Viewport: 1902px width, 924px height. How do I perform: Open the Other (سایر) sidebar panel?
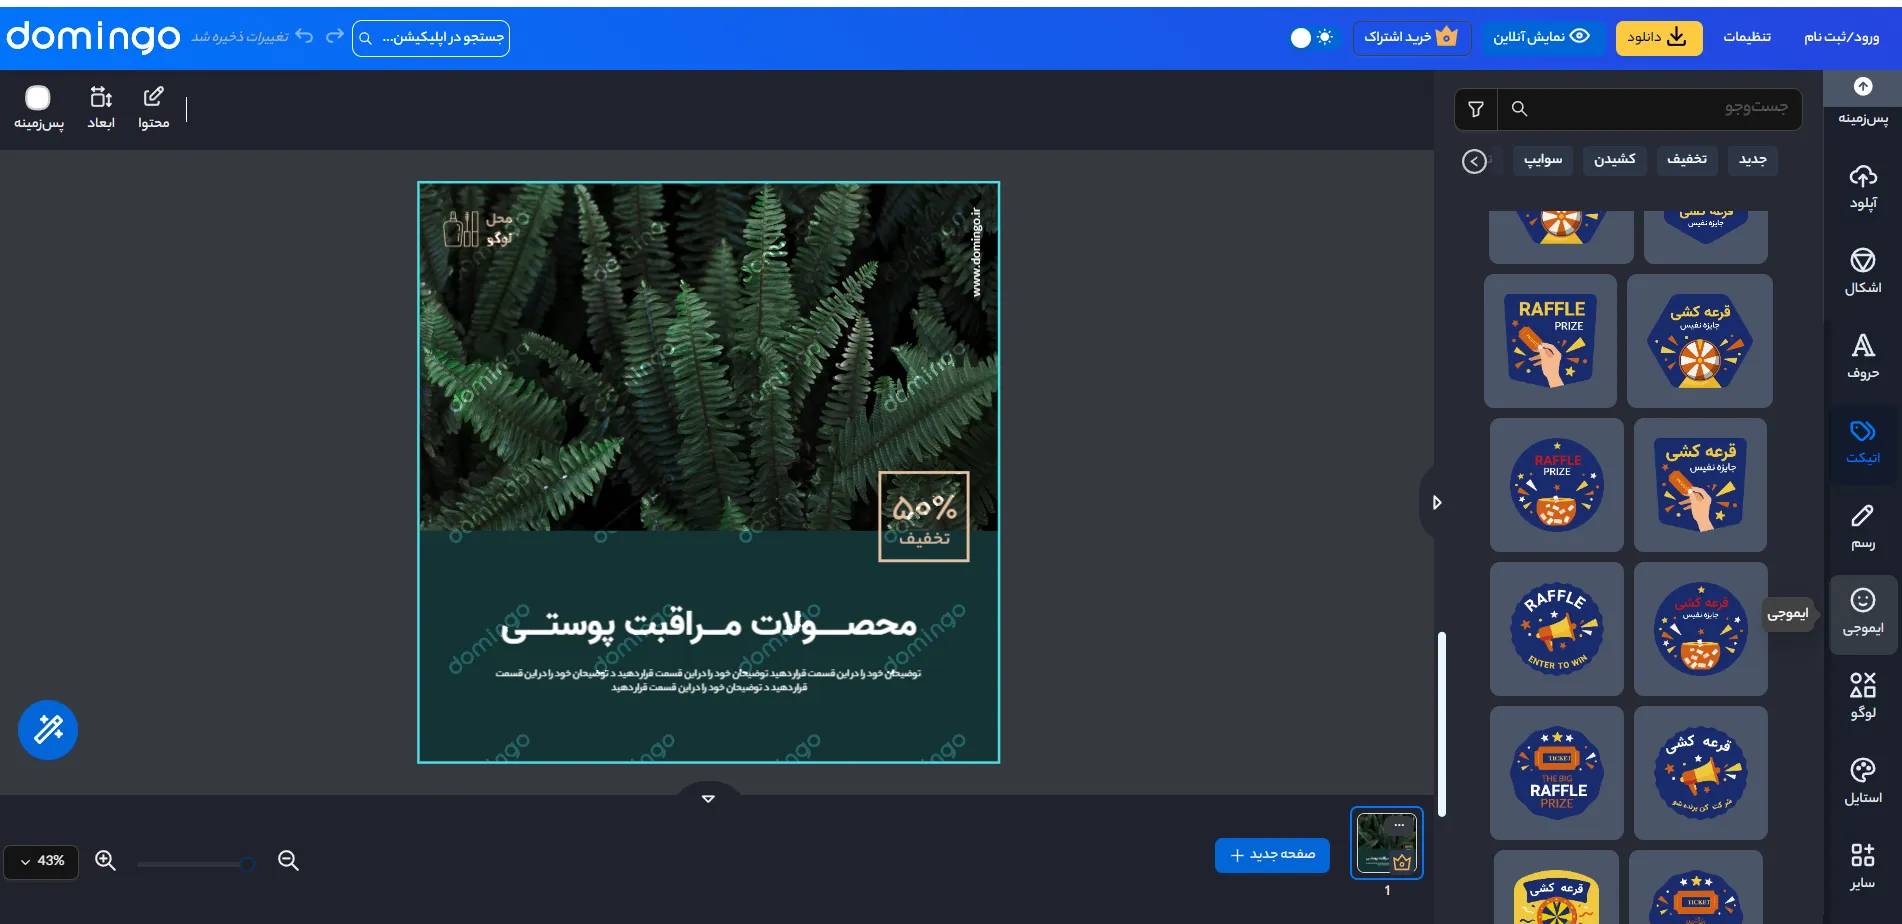(1862, 867)
